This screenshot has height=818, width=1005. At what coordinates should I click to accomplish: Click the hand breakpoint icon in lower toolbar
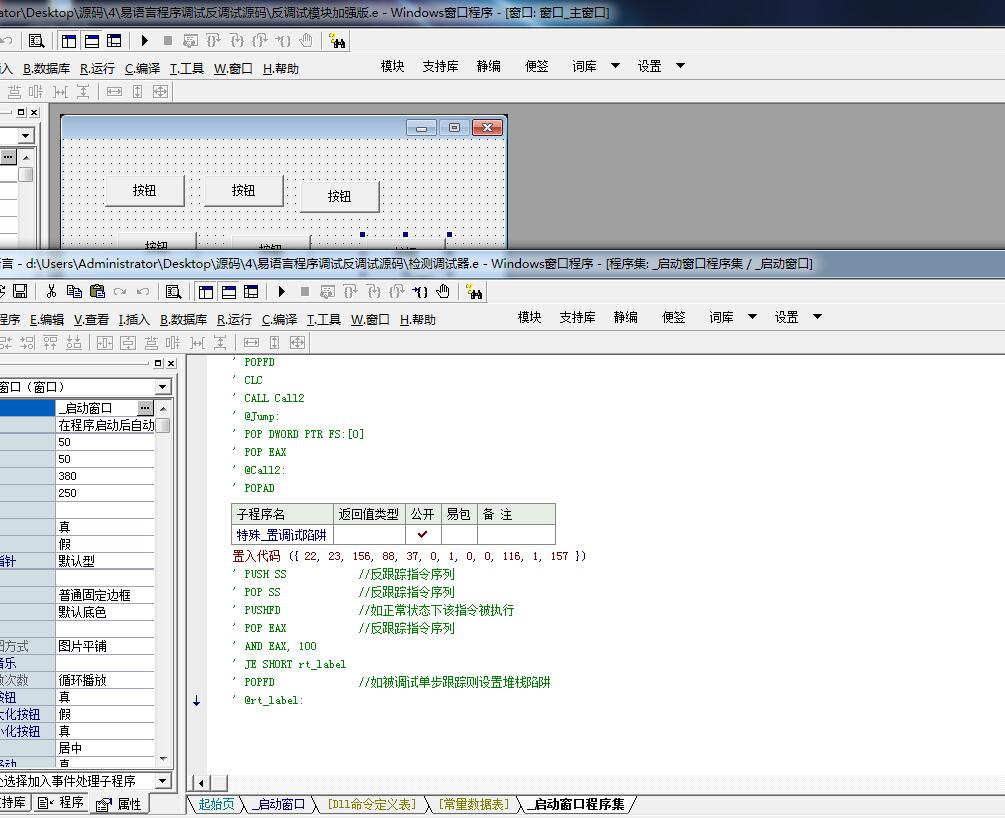pyautogui.click(x=443, y=292)
